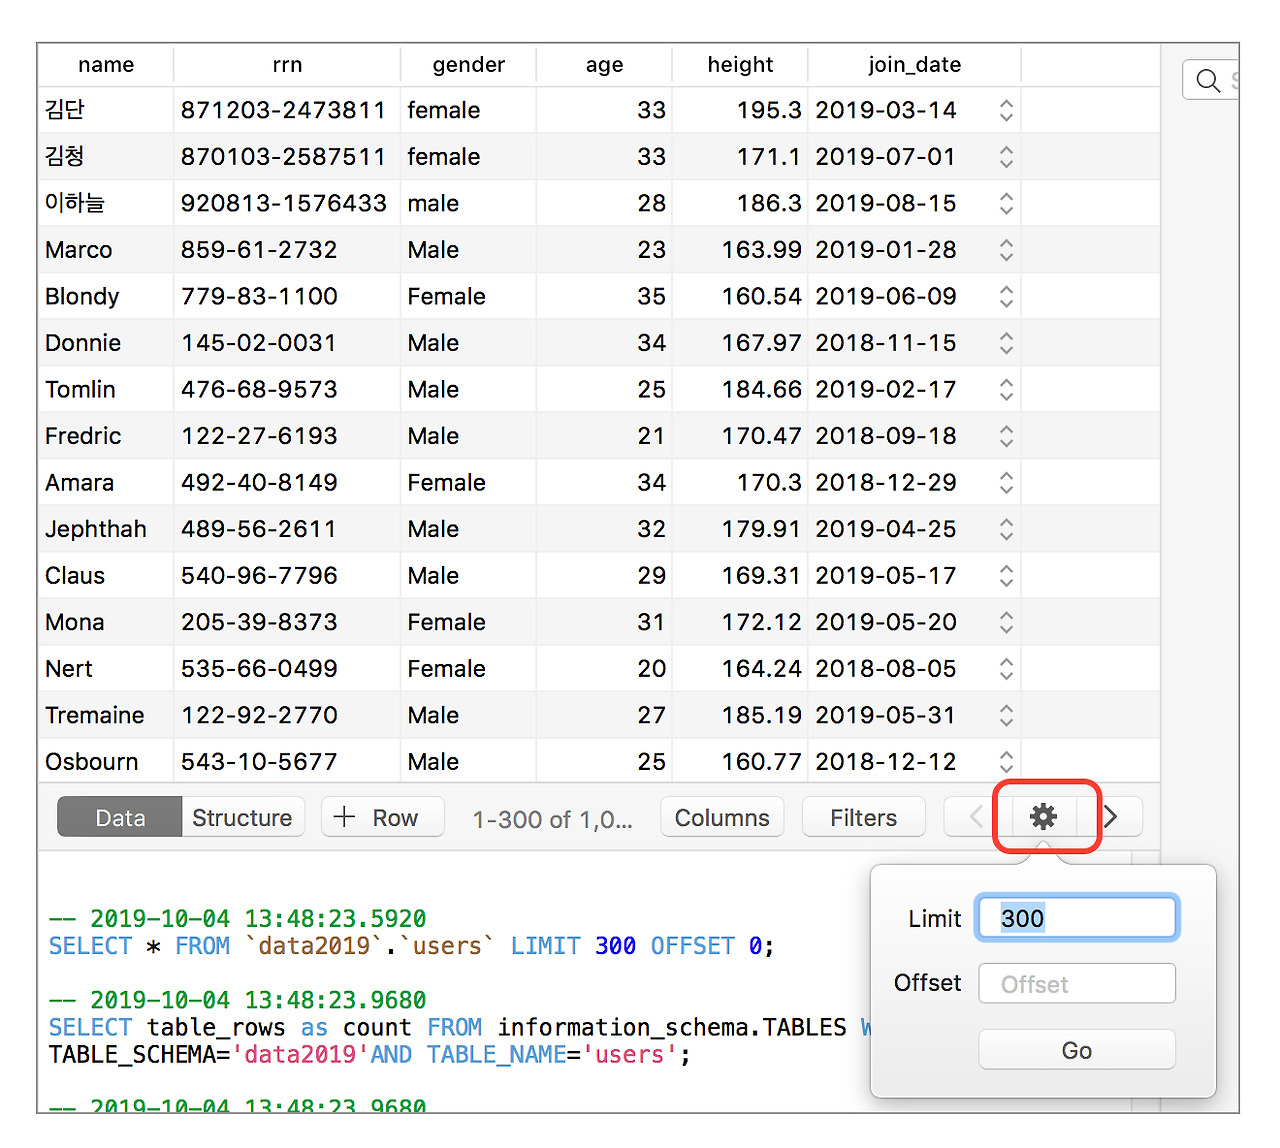The width and height of the screenshot is (1280, 1148).
Task: Open the date stepper in Marco's row
Action: [1006, 250]
